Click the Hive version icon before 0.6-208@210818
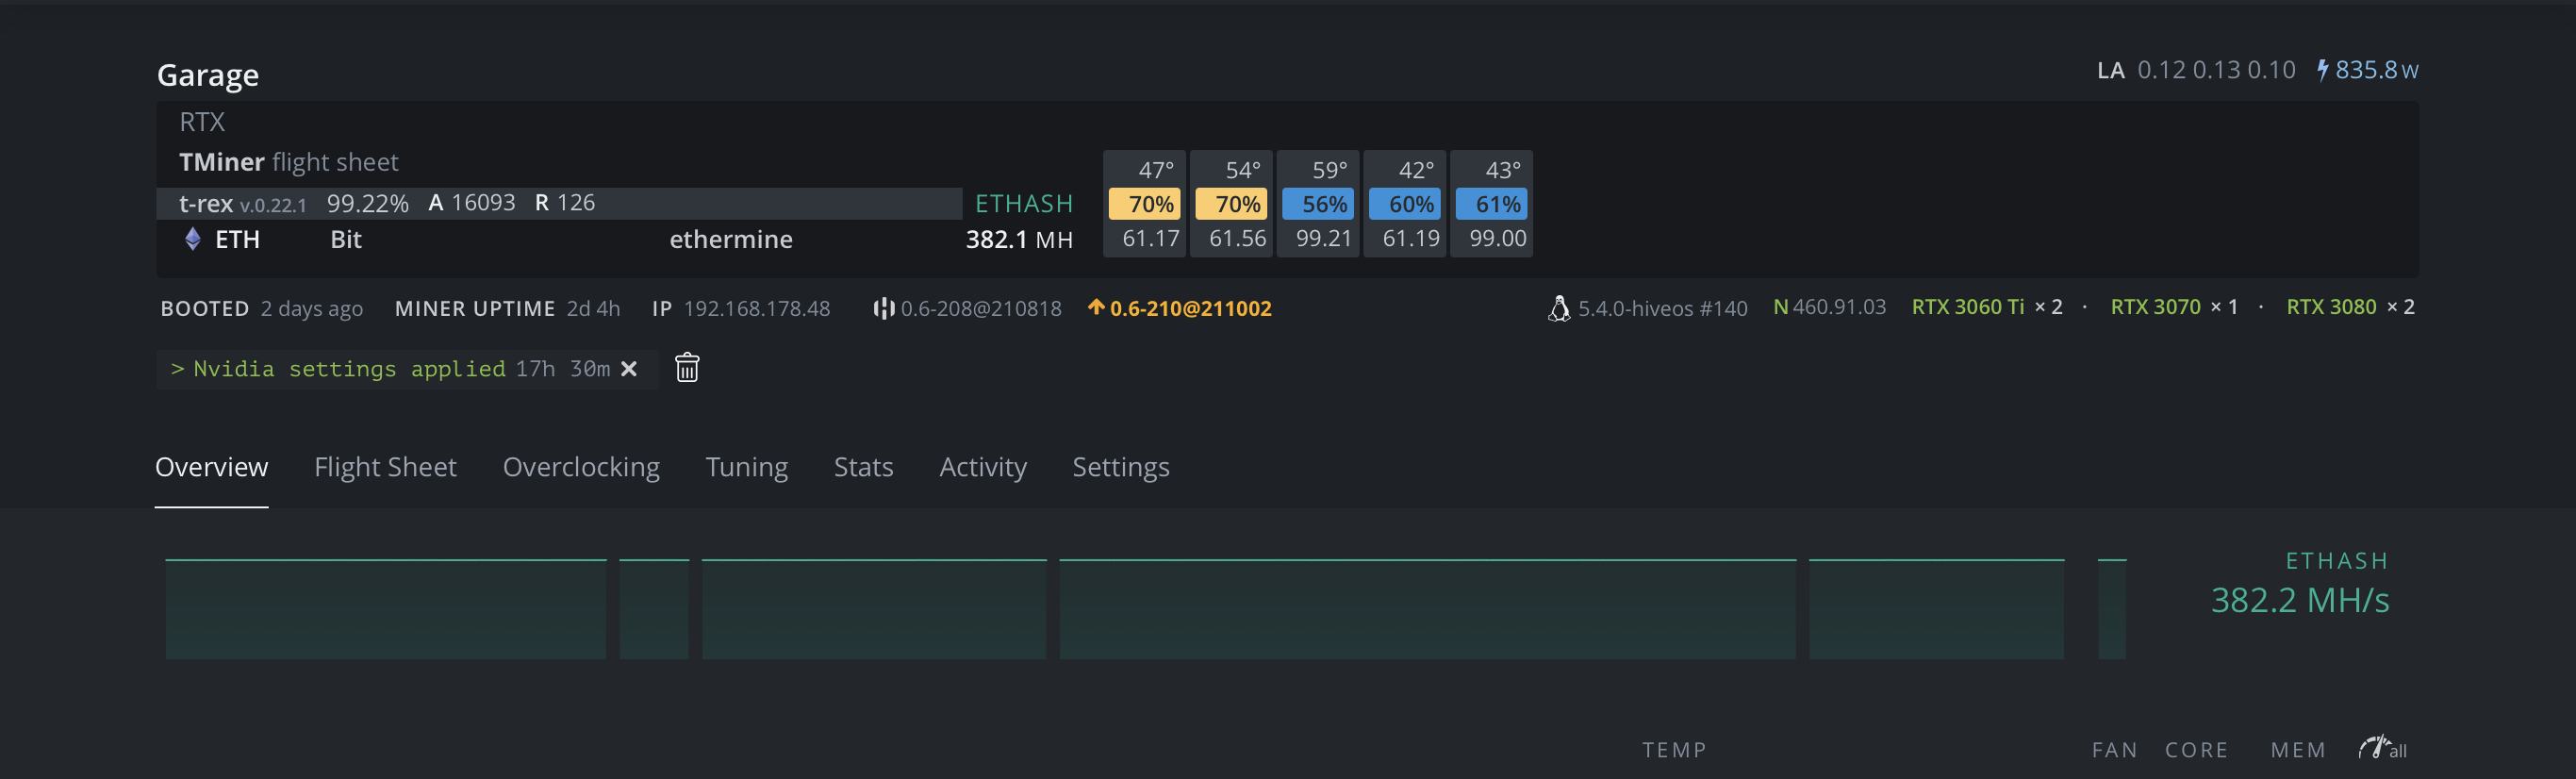The height and width of the screenshot is (779, 2576). coord(884,308)
